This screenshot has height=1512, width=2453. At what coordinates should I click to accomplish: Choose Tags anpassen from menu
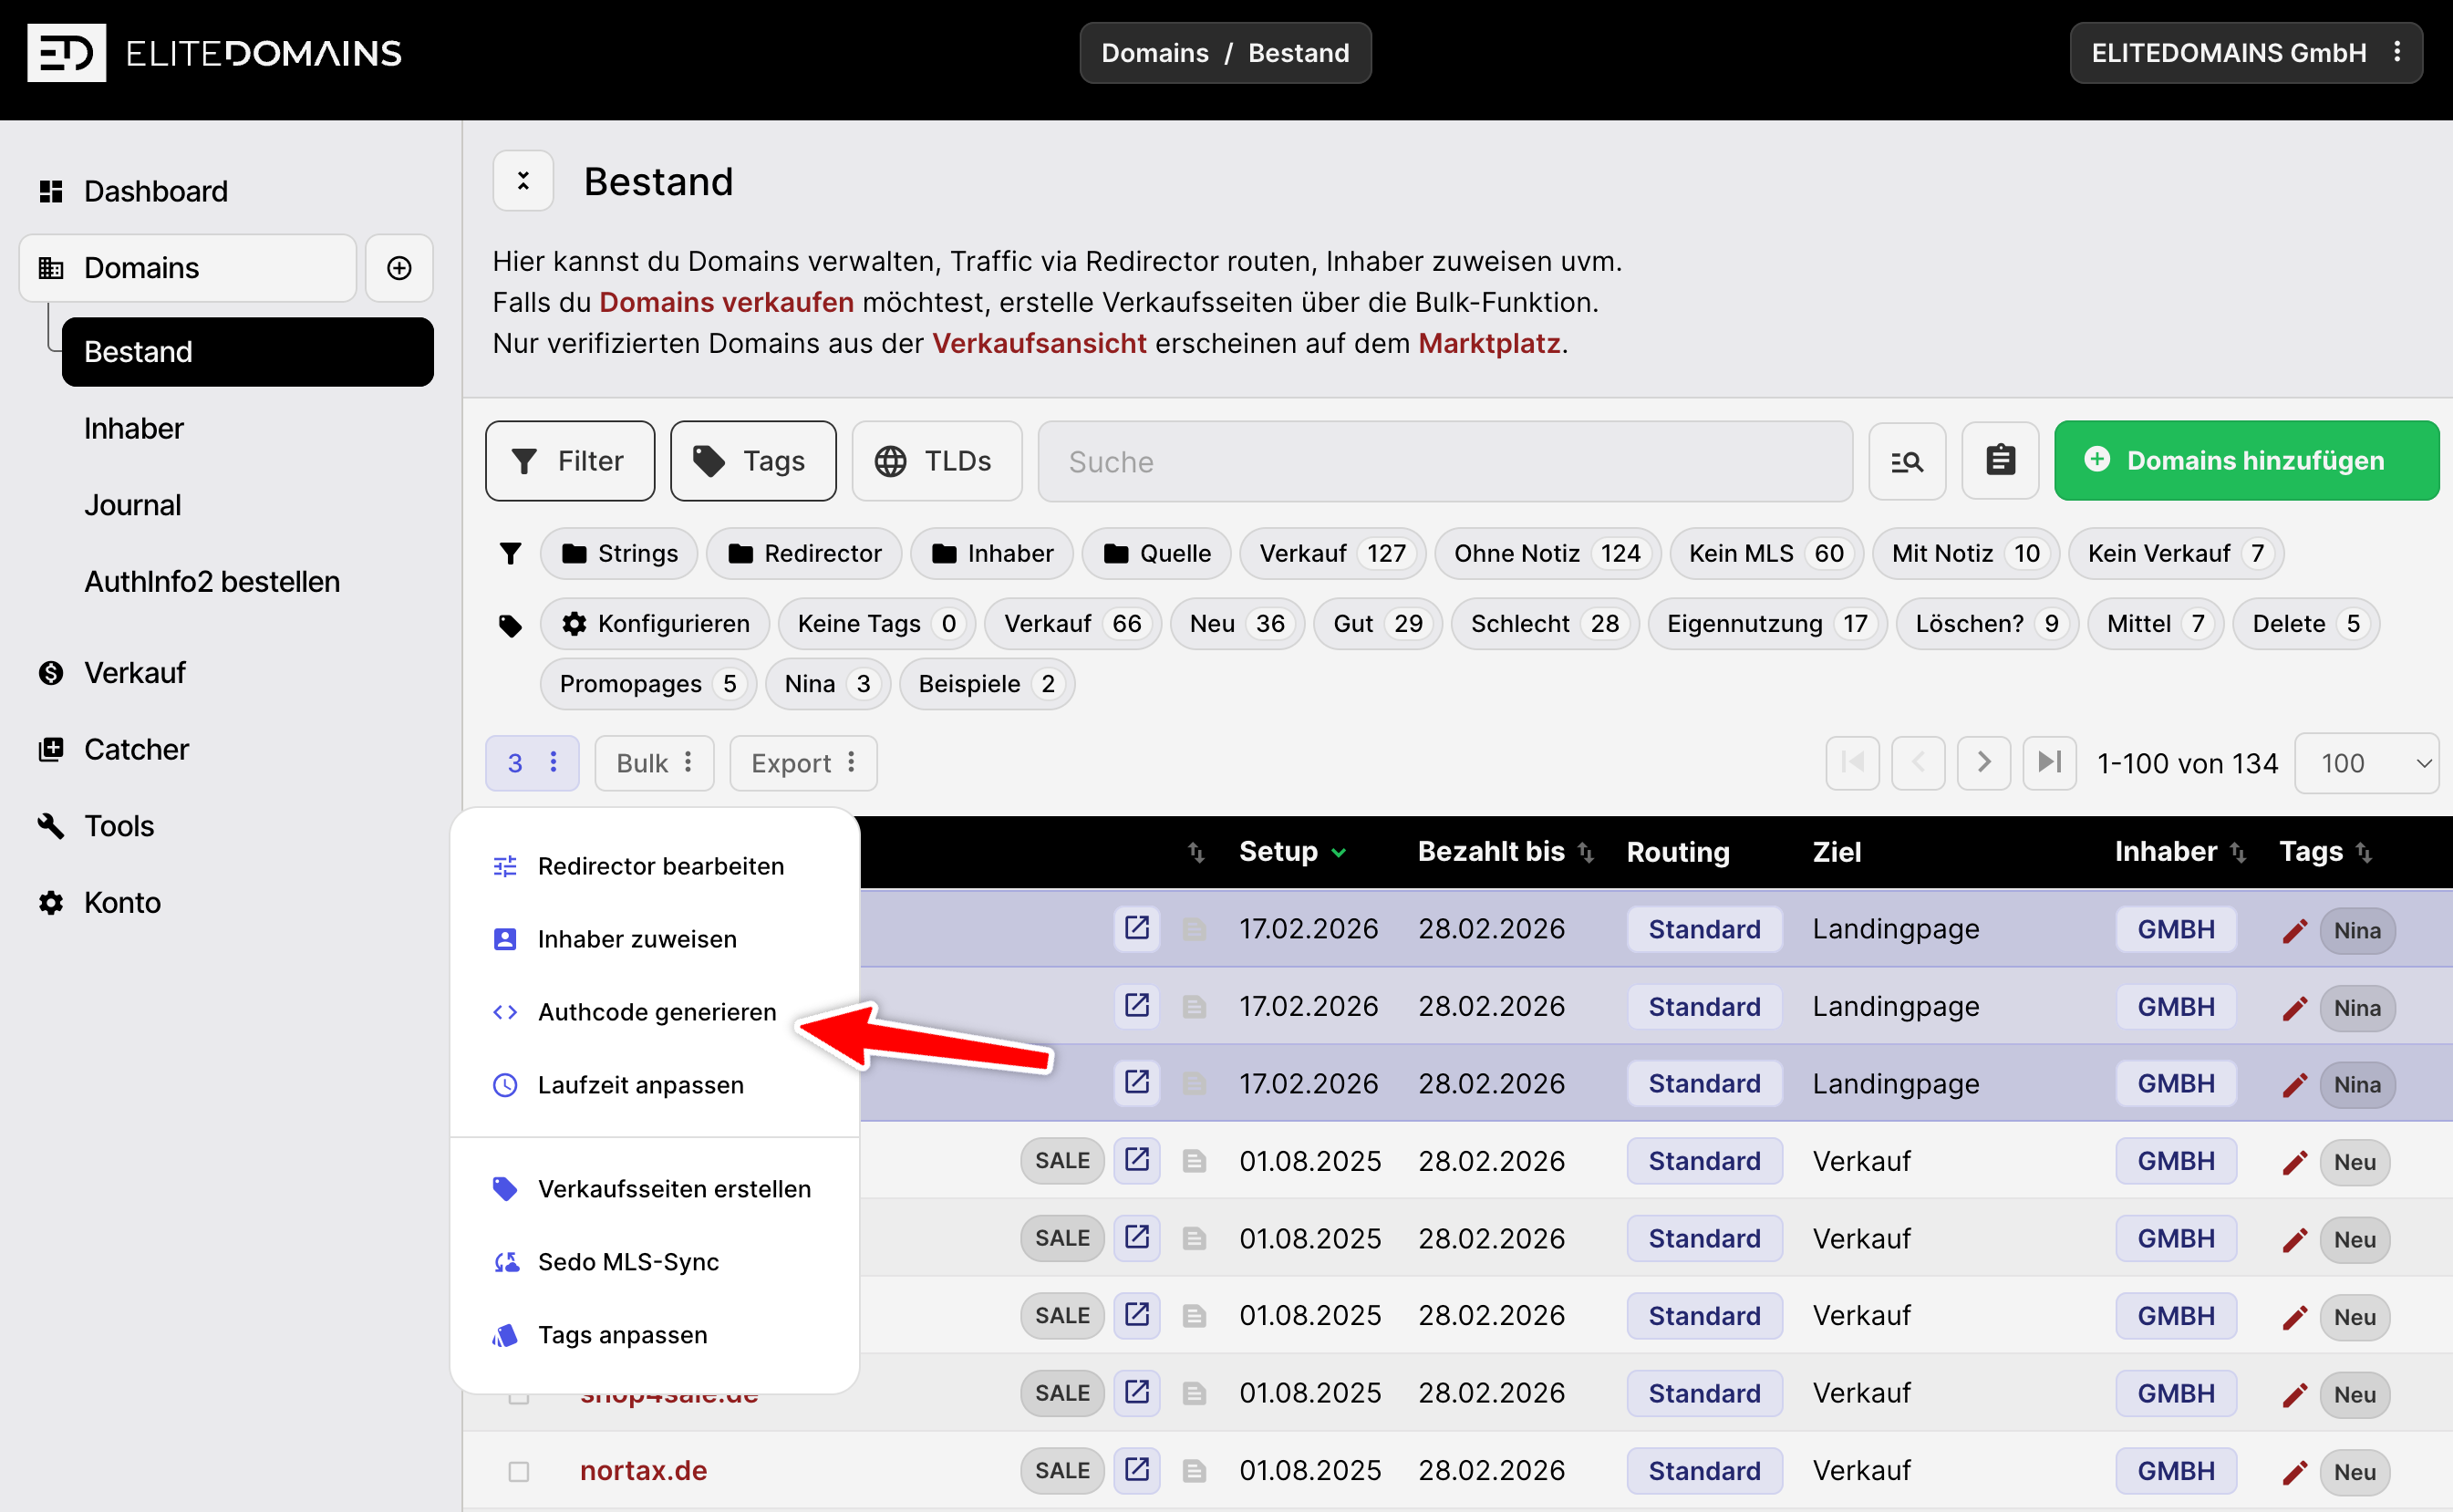pos(655,1335)
